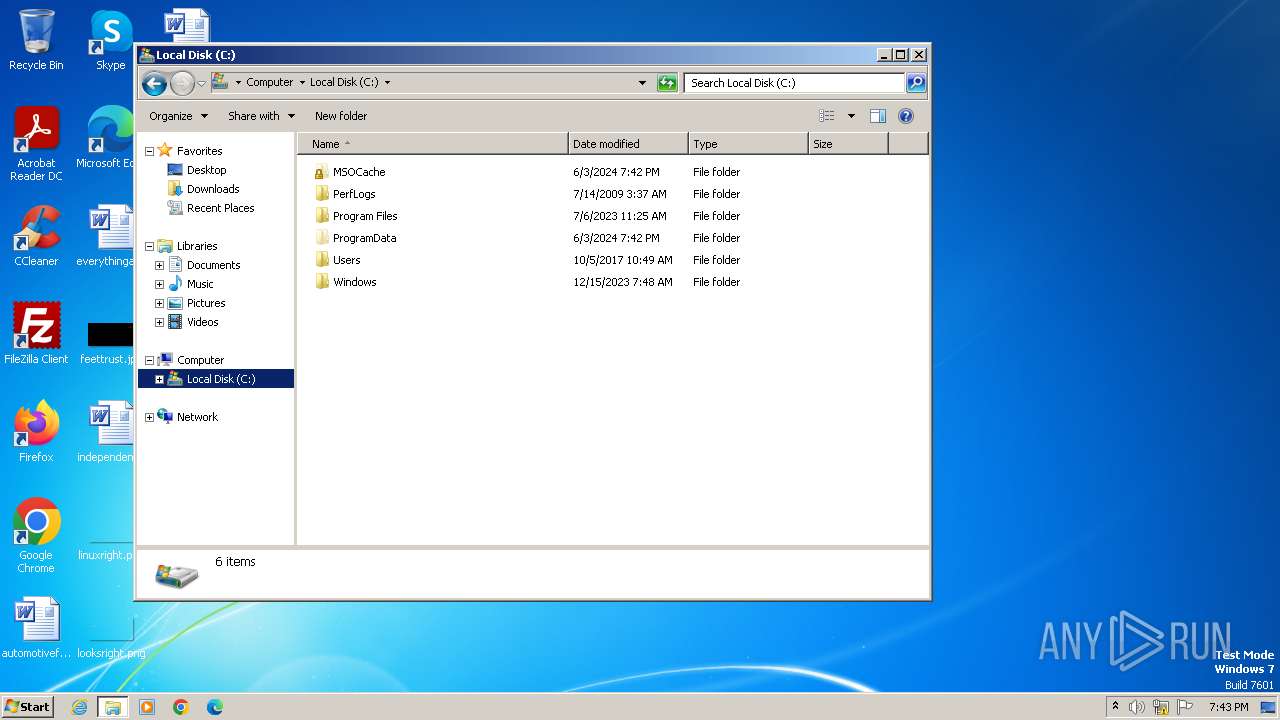1280x720 pixels.
Task: Sort by Date modified column header
Action: 628,144
